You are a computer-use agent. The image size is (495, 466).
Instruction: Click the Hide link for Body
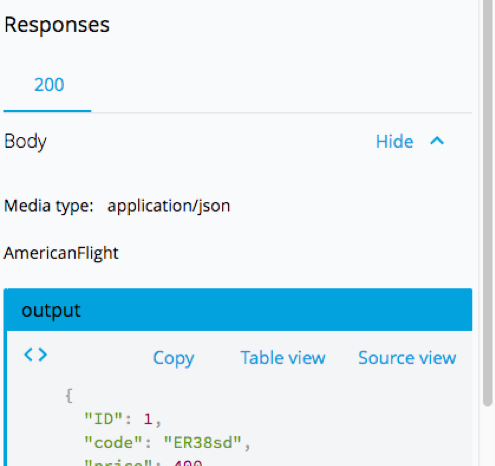point(395,141)
